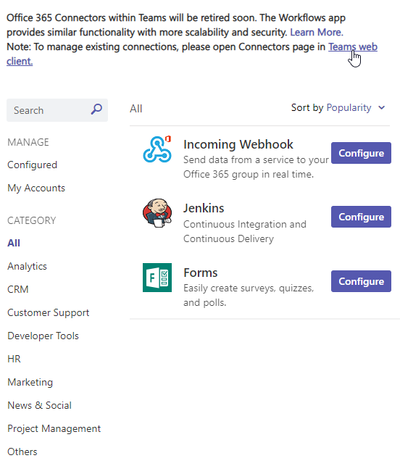Filter by Developer Tools category
The height and width of the screenshot is (461, 400).
(43, 336)
